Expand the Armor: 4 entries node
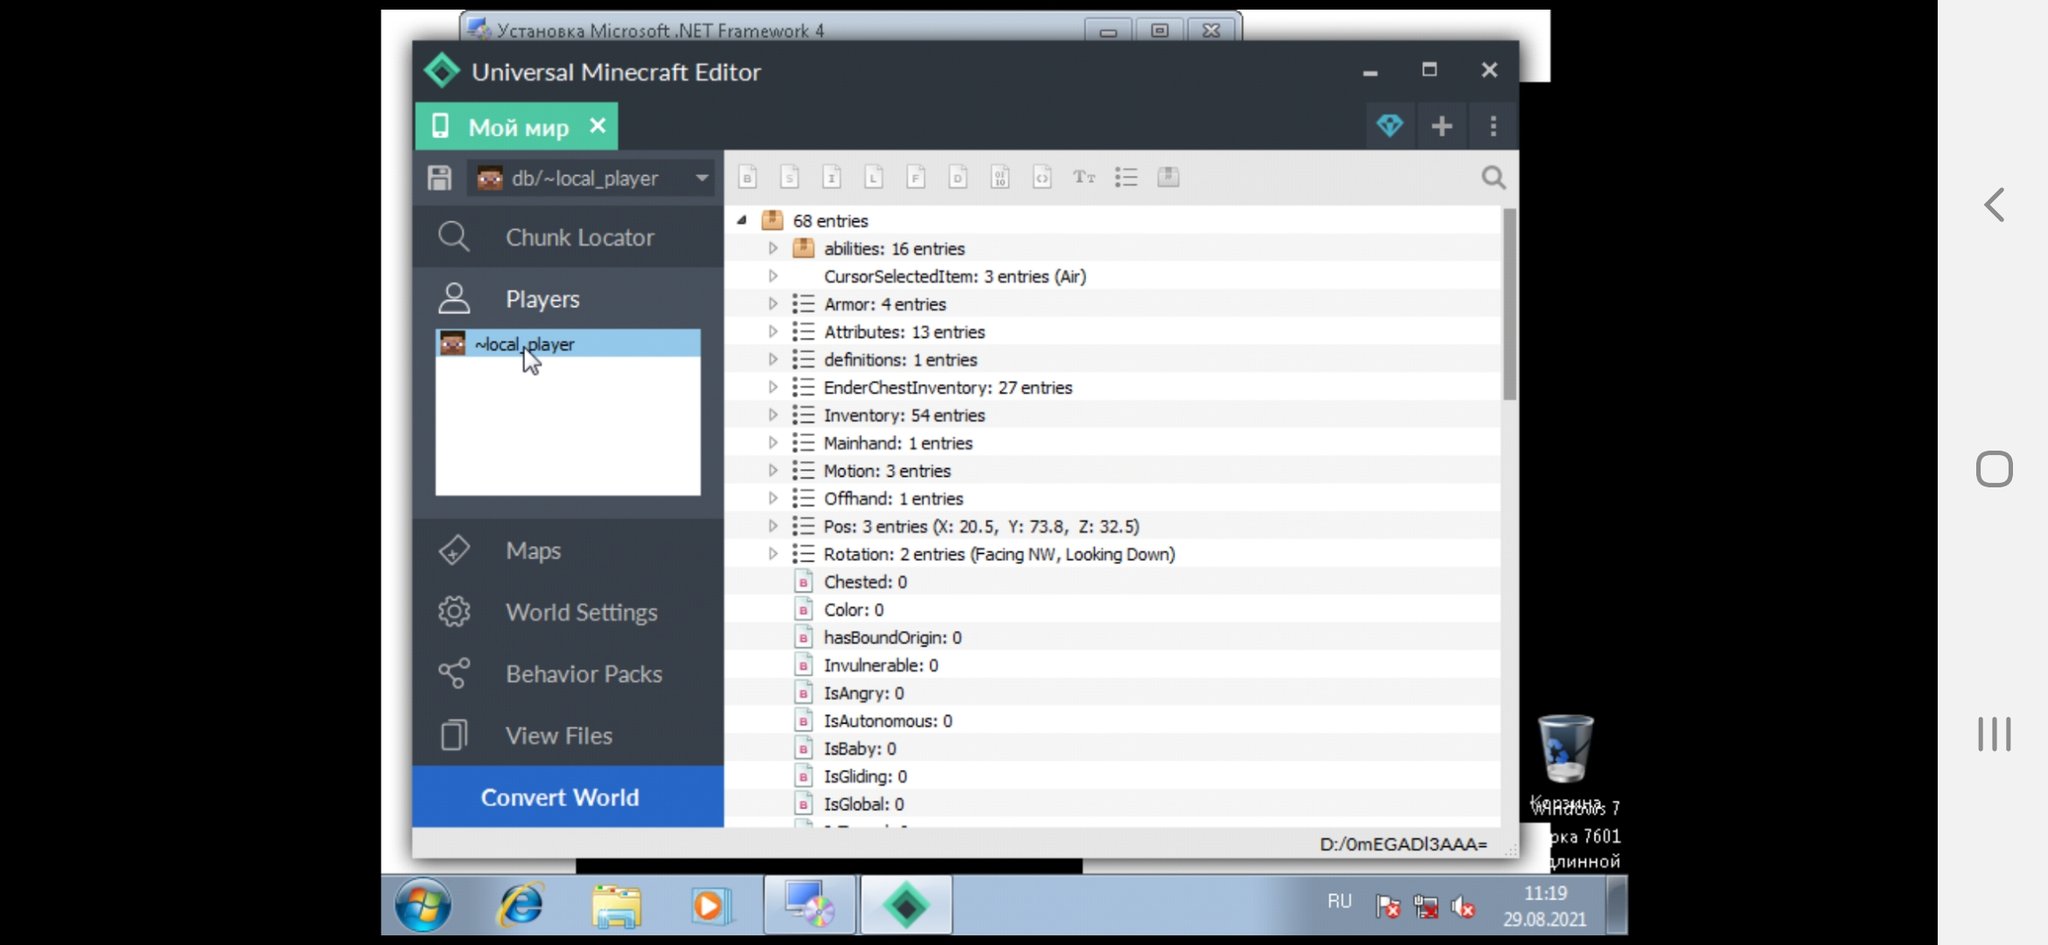 [773, 304]
